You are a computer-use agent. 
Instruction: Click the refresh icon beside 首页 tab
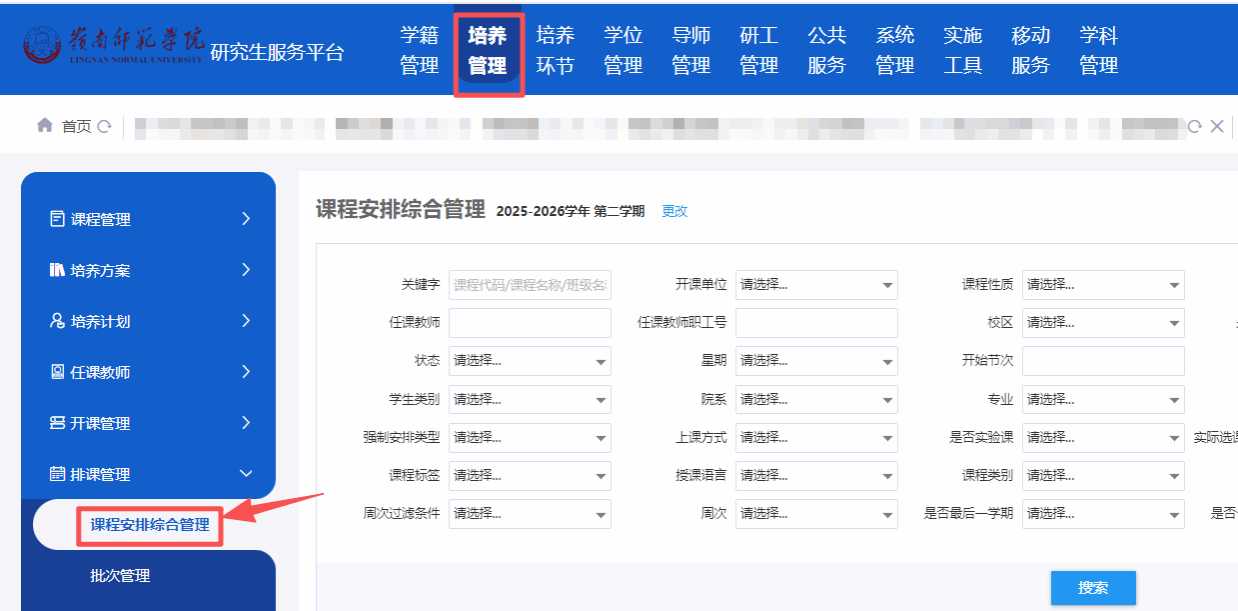[x=104, y=127]
